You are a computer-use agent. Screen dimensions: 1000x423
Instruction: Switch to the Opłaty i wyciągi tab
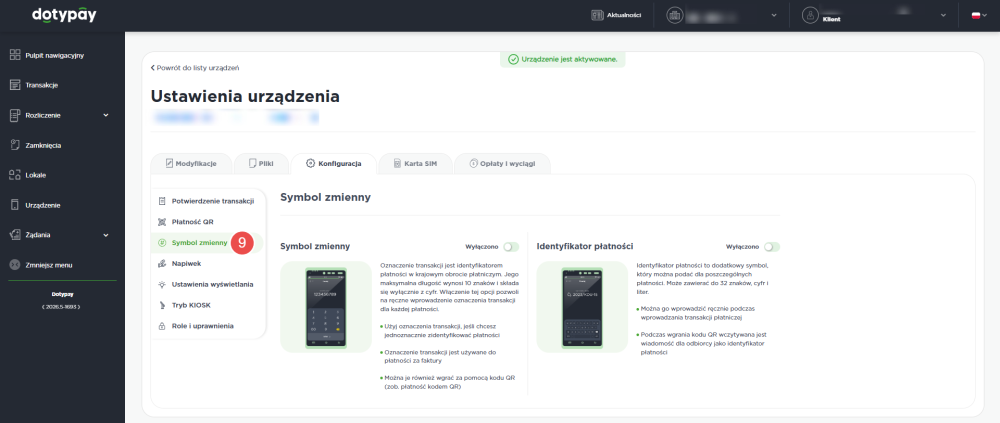(503, 163)
